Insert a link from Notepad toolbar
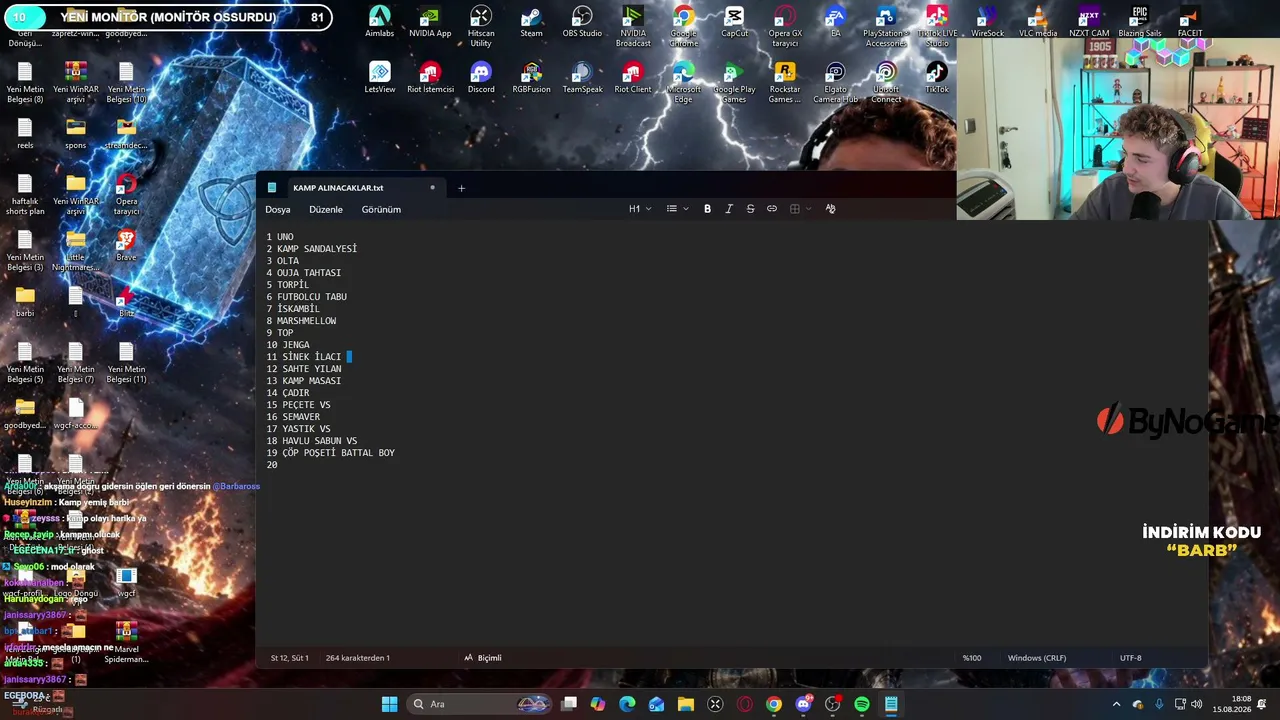Screen dimensions: 1280x720 coord(772,209)
